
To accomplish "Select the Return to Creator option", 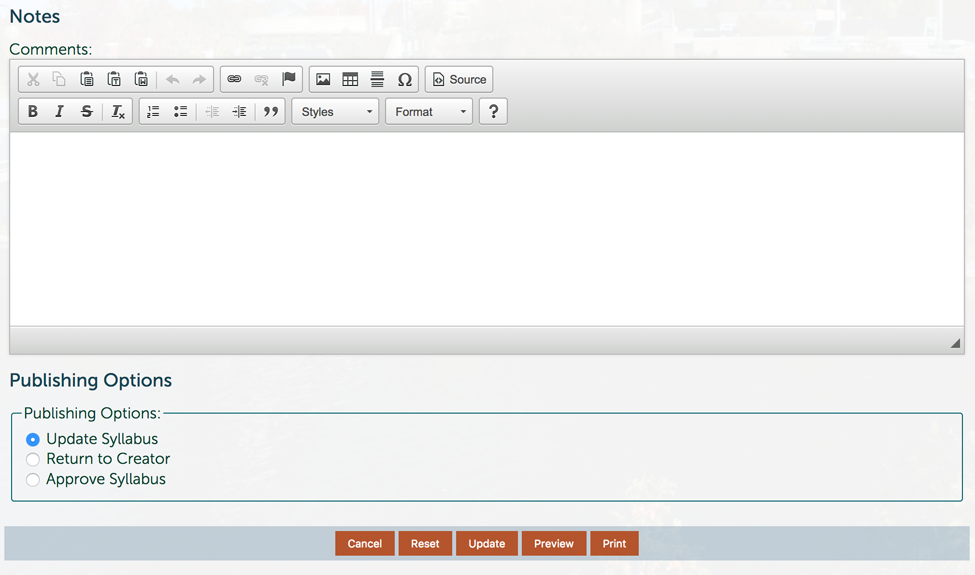I will click(33, 459).
